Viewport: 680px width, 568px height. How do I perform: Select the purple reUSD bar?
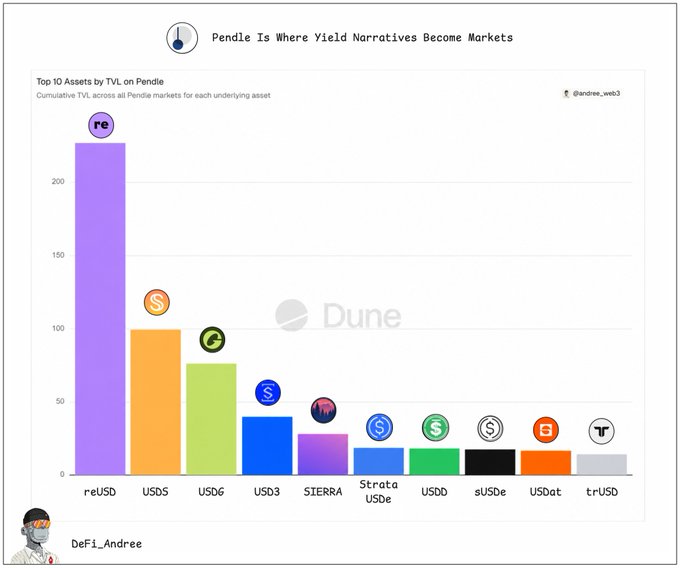(x=100, y=309)
